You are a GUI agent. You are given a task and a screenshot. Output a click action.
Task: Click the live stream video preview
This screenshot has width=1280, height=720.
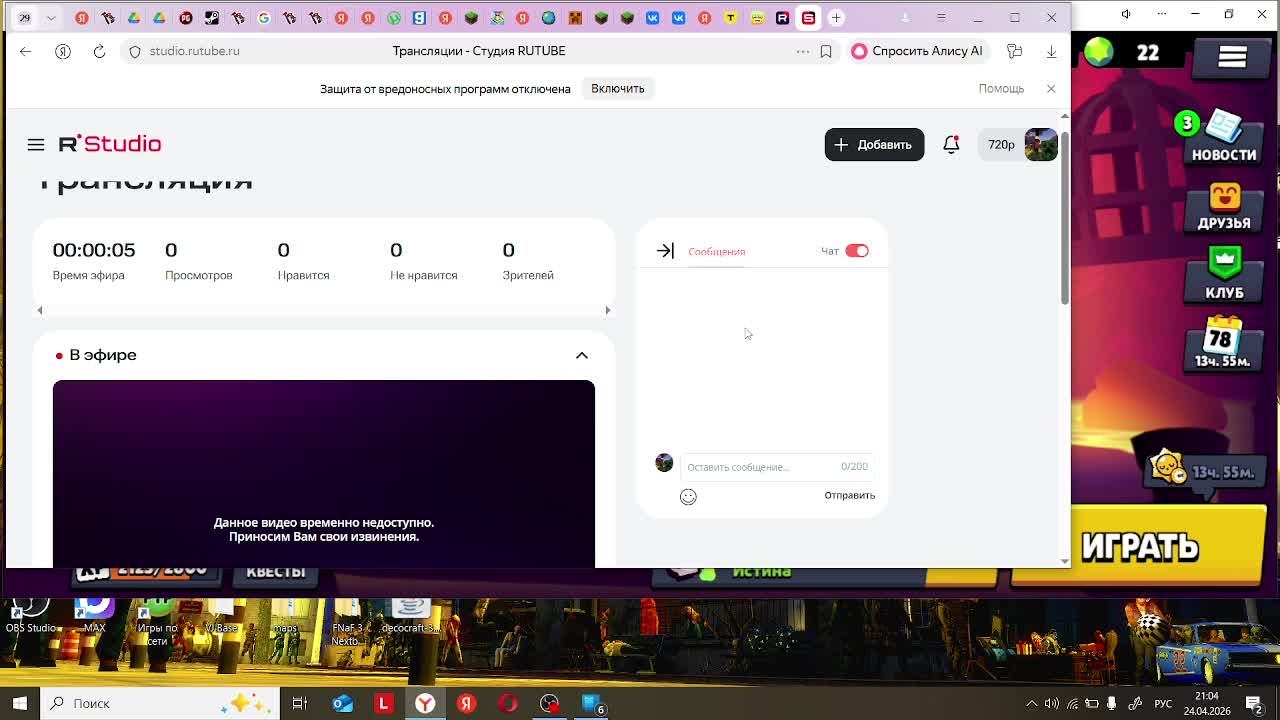pos(324,474)
